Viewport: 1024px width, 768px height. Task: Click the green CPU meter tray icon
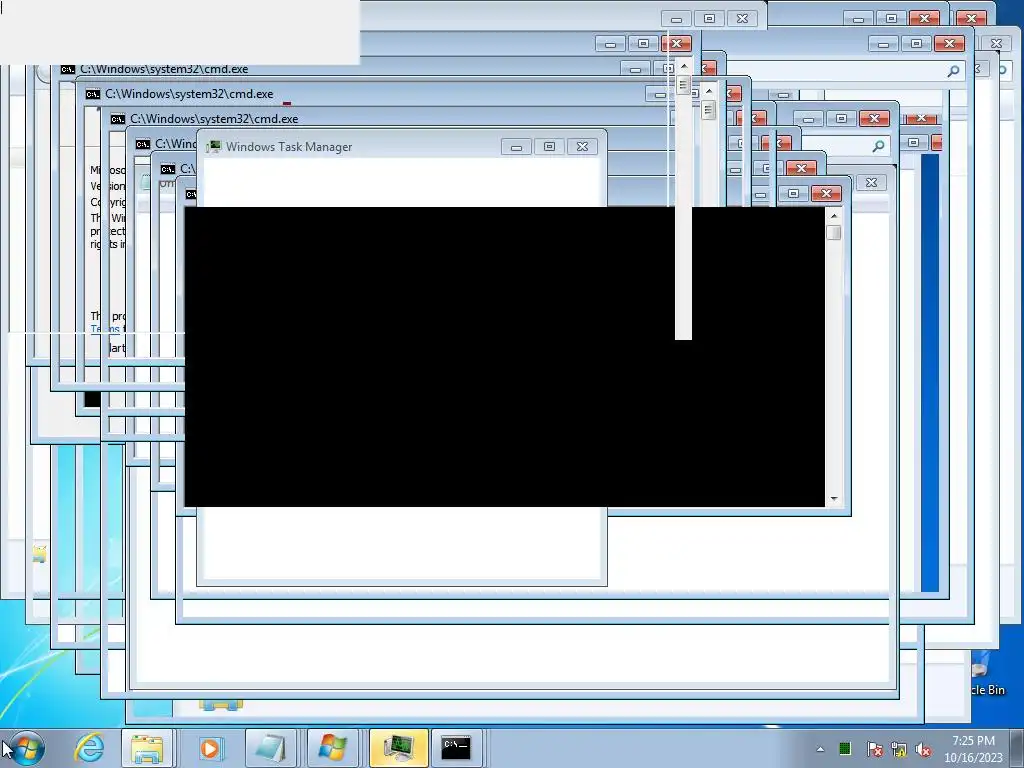click(844, 748)
